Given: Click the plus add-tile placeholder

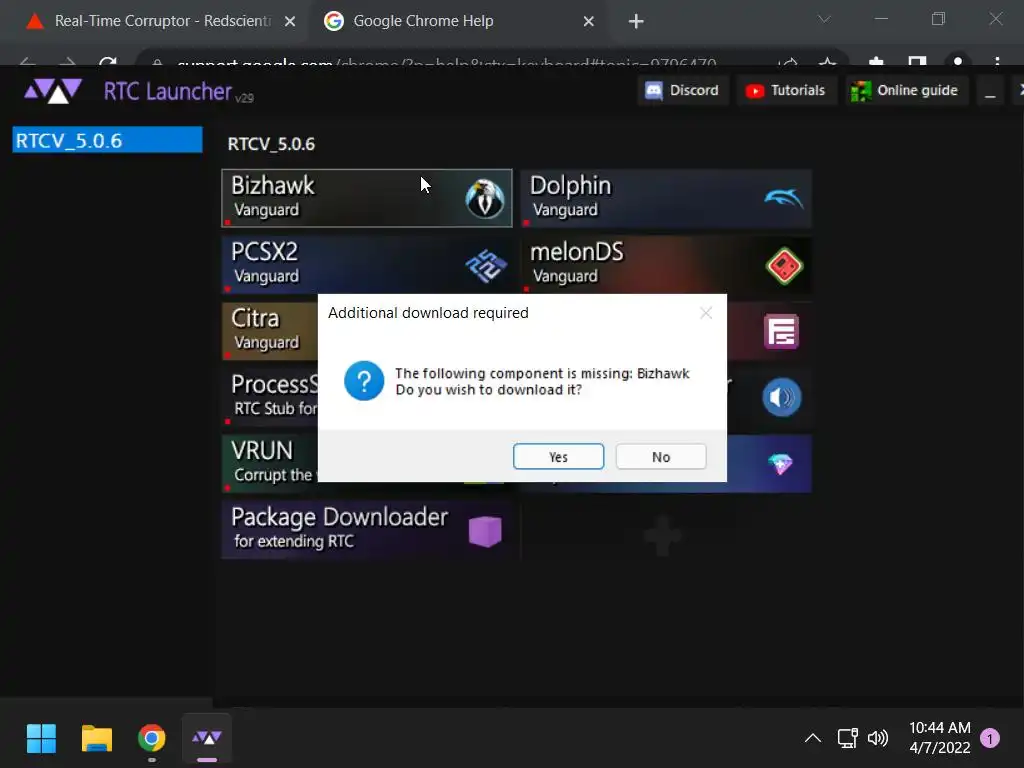Looking at the screenshot, I should coord(663,536).
